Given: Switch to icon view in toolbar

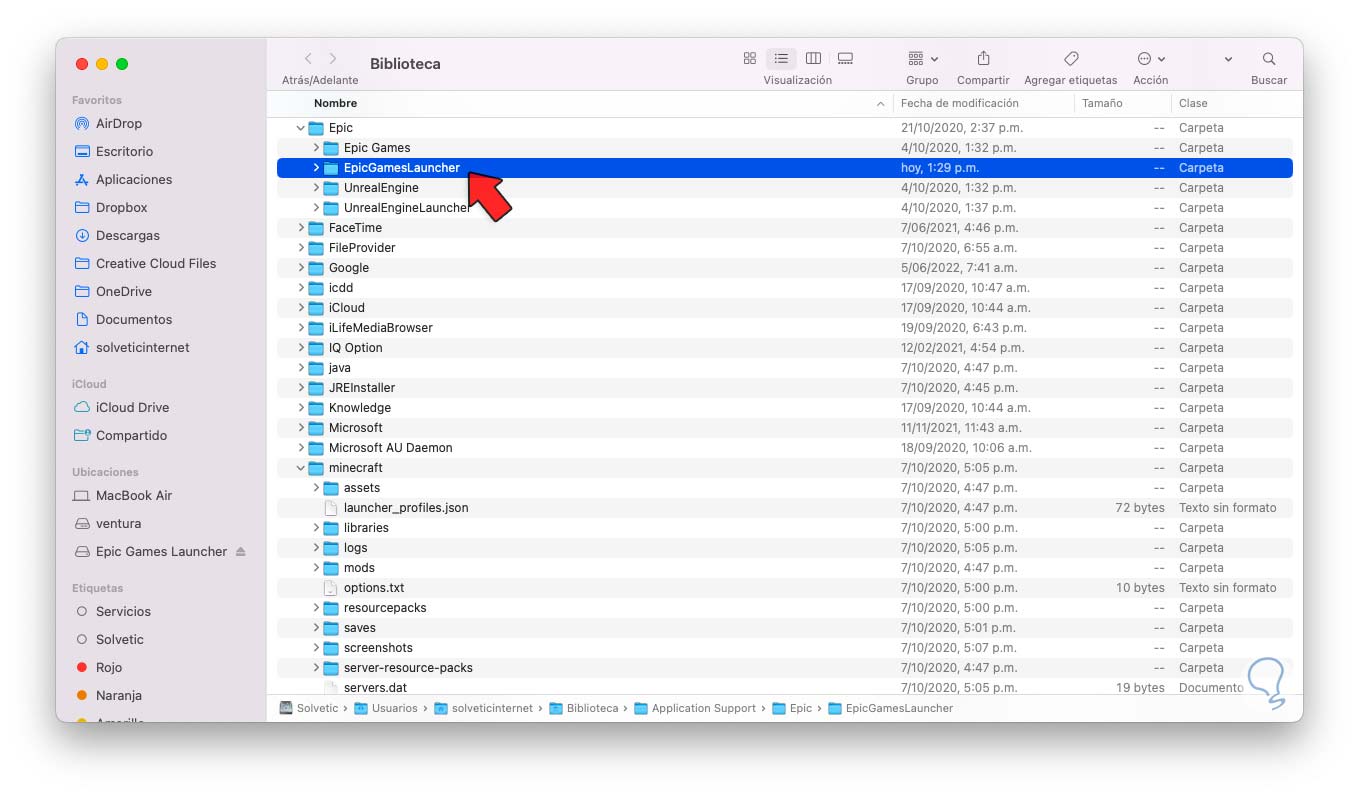Looking at the screenshot, I should 750,59.
